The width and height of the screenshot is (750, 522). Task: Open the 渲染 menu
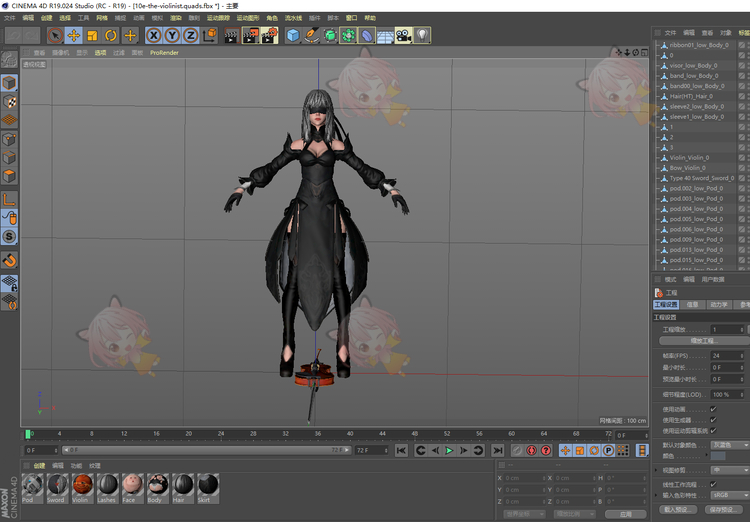176,18
